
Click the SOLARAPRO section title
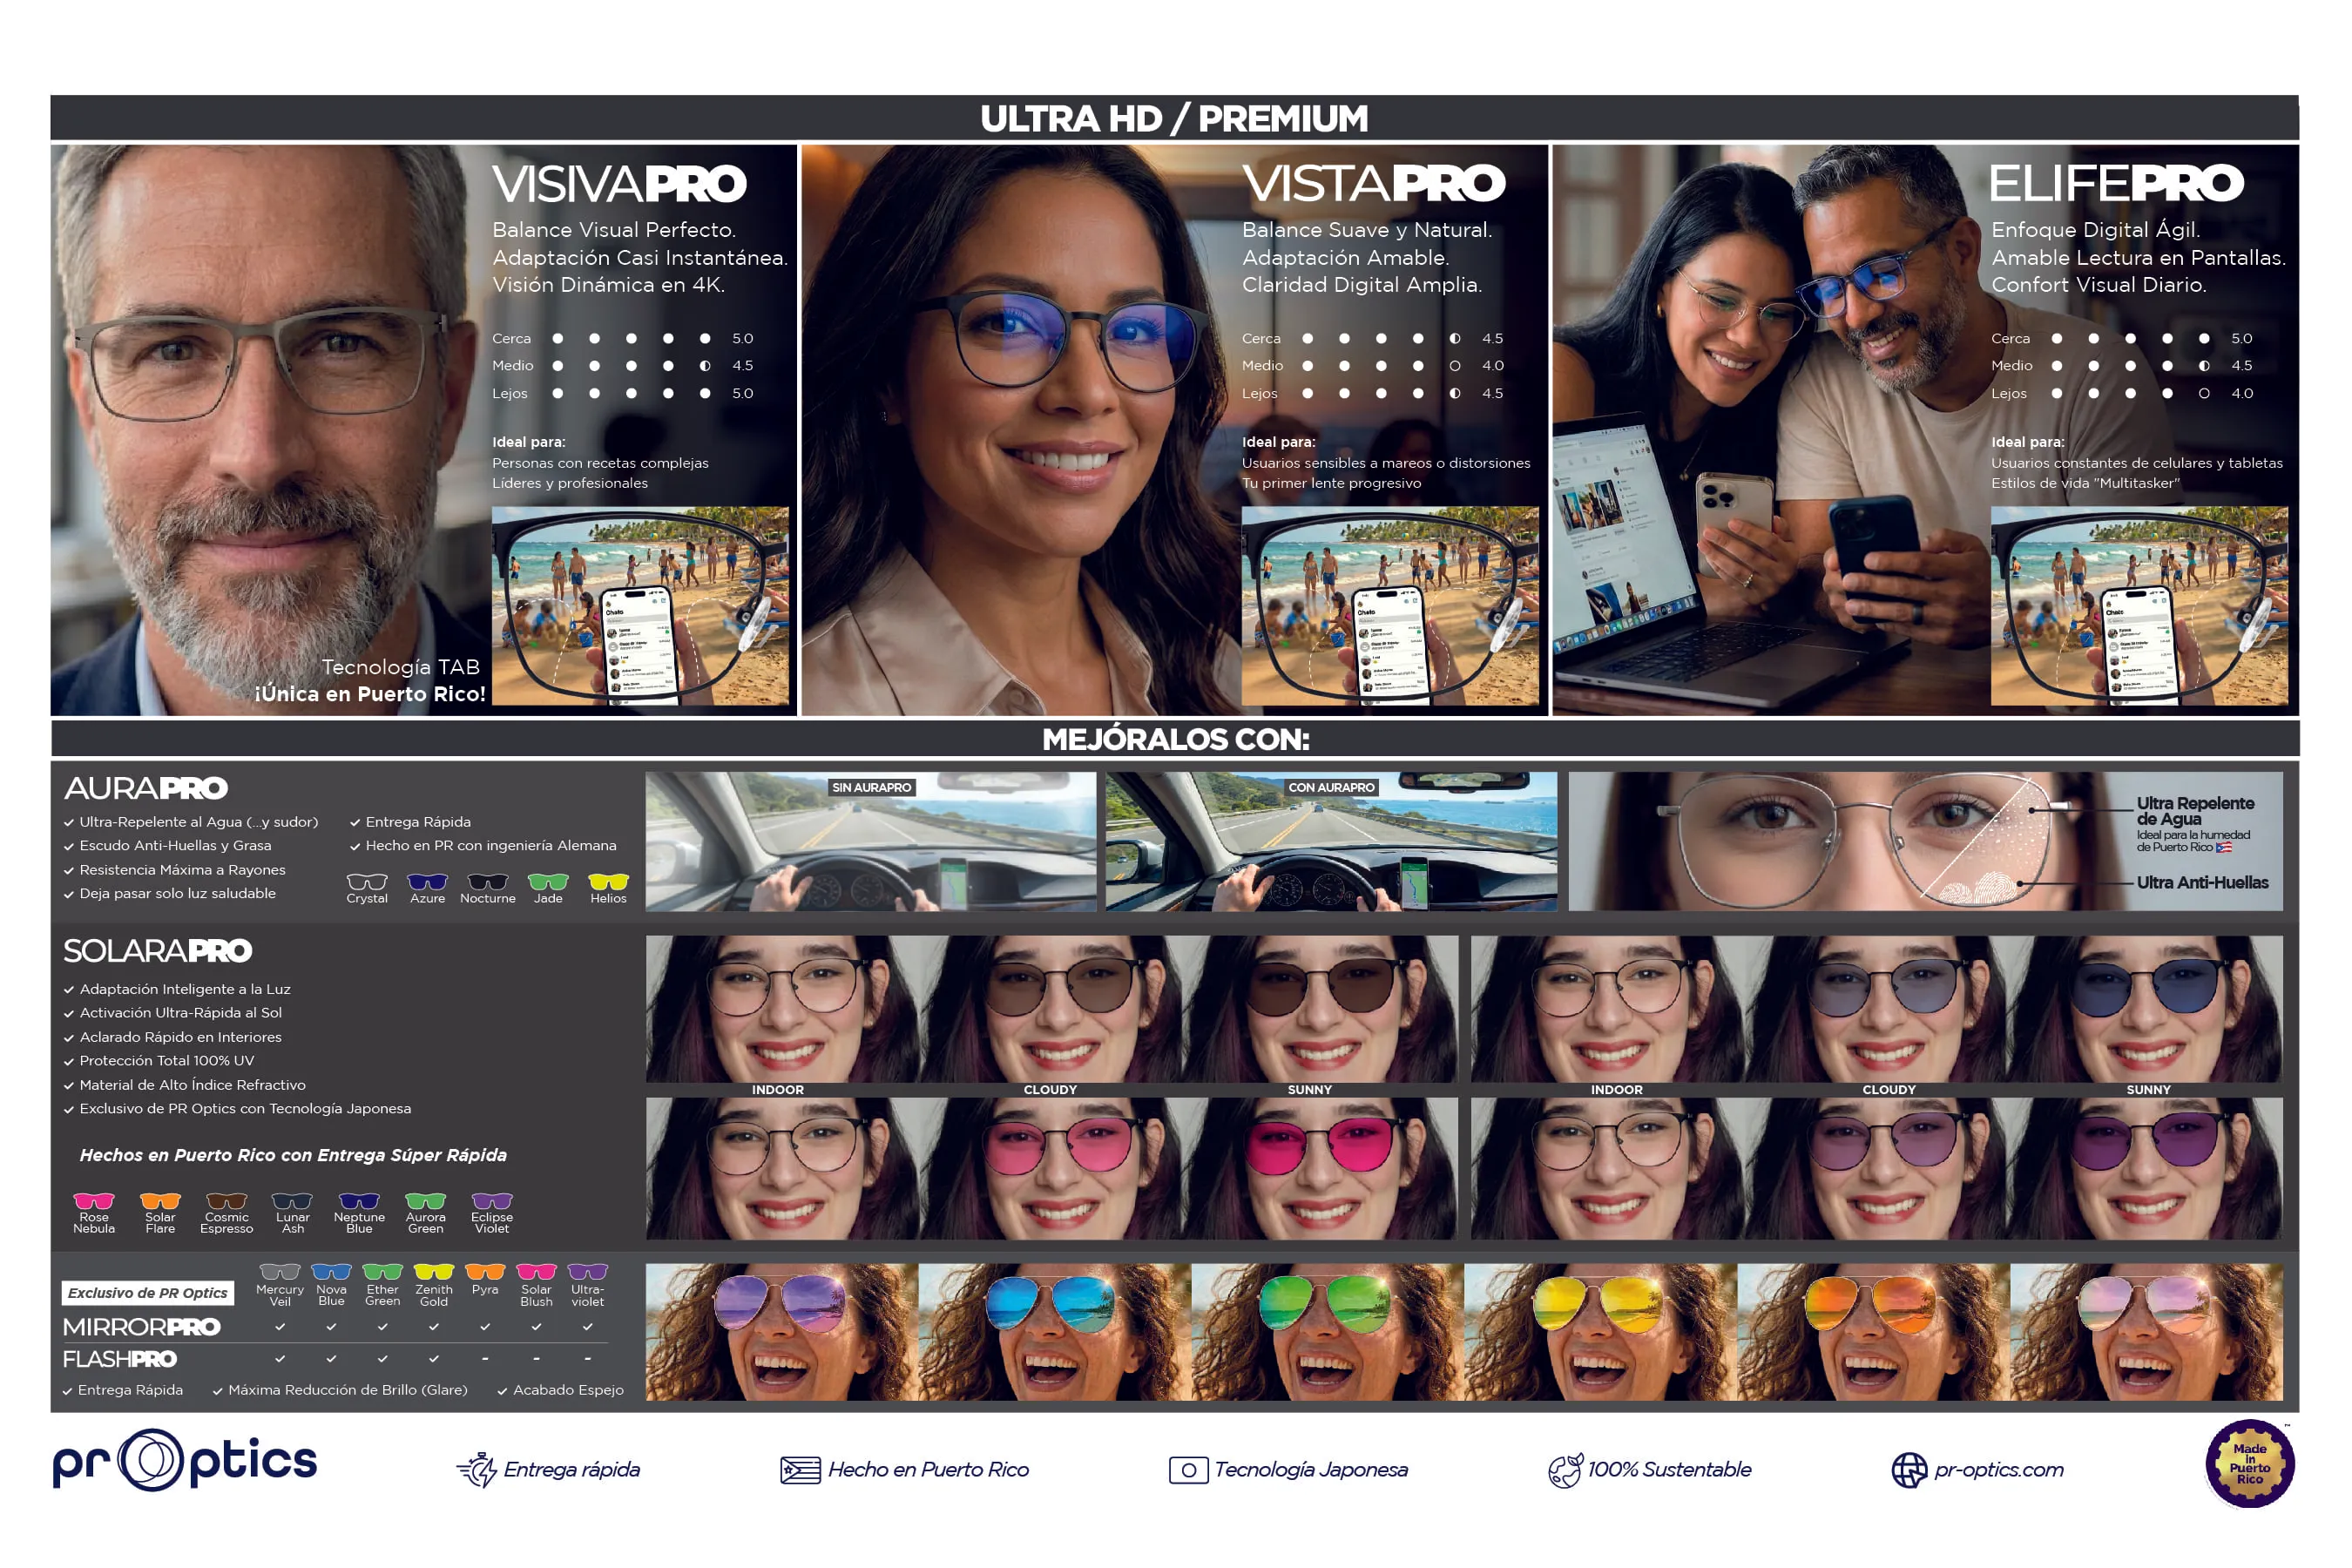tap(158, 950)
